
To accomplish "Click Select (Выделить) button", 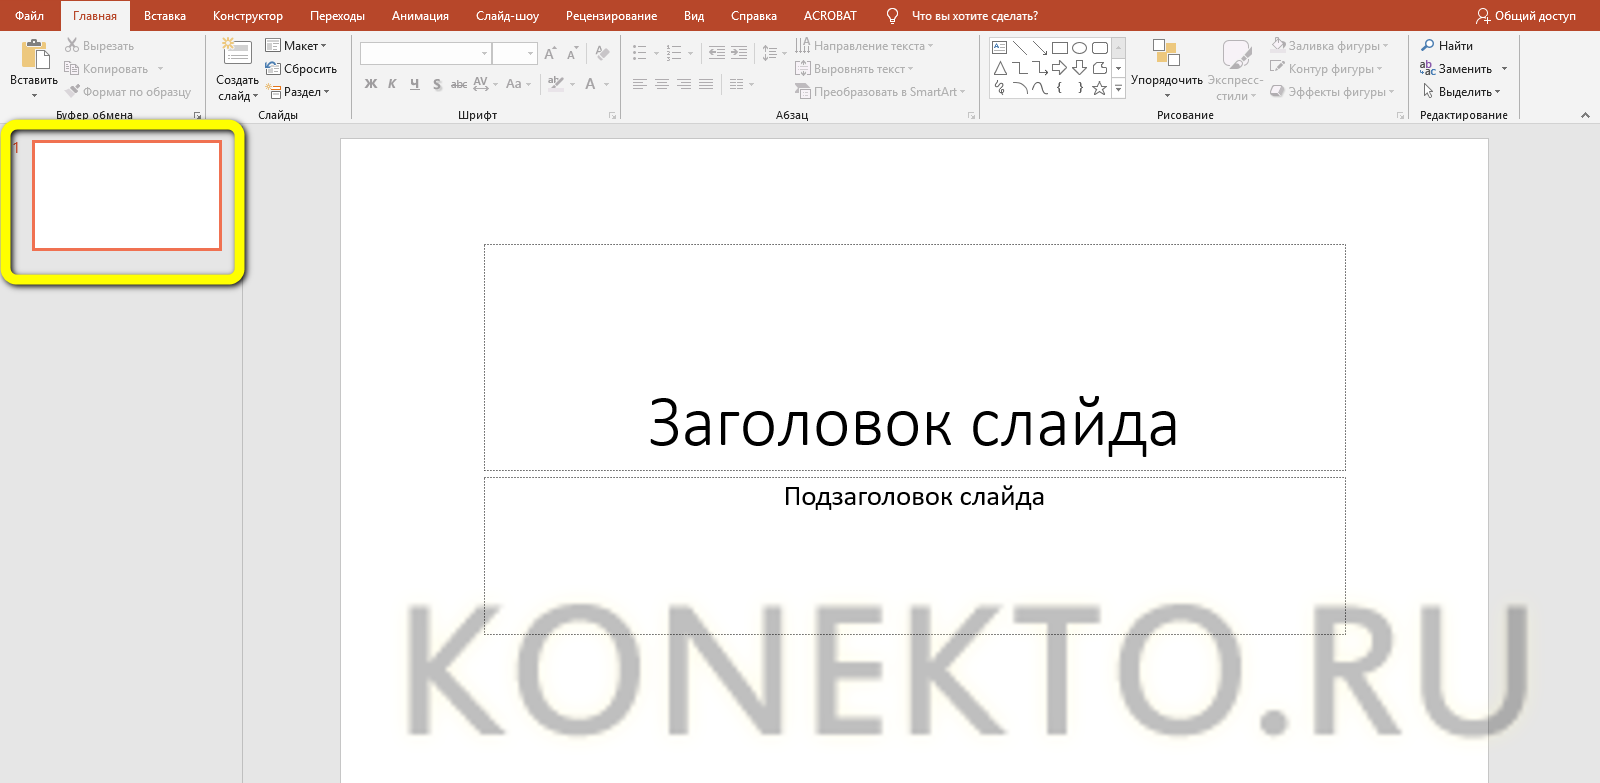I will pyautogui.click(x=1461, y=92).
